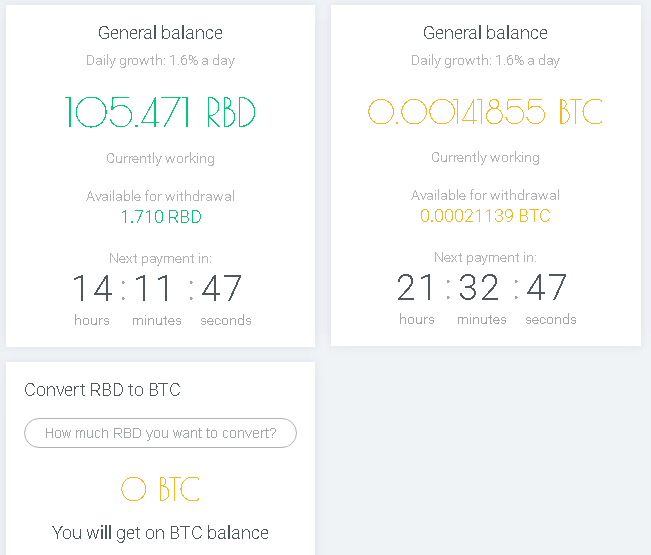Image resolution: width=651 pixels, height=555 pixels.
Task: Click BTC card Daily growth 1.6% text
Action: [485, 61]
